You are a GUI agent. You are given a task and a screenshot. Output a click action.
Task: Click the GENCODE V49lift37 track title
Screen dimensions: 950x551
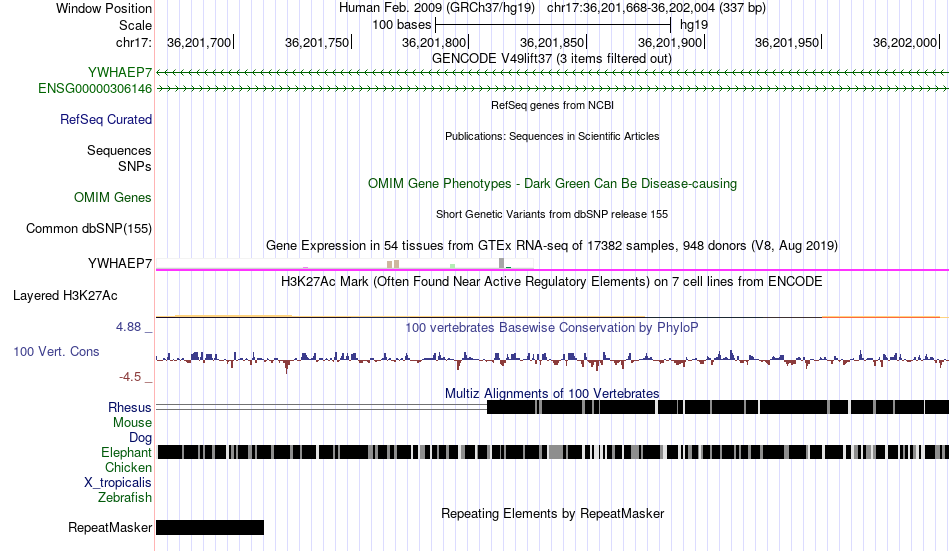[552, 59]
